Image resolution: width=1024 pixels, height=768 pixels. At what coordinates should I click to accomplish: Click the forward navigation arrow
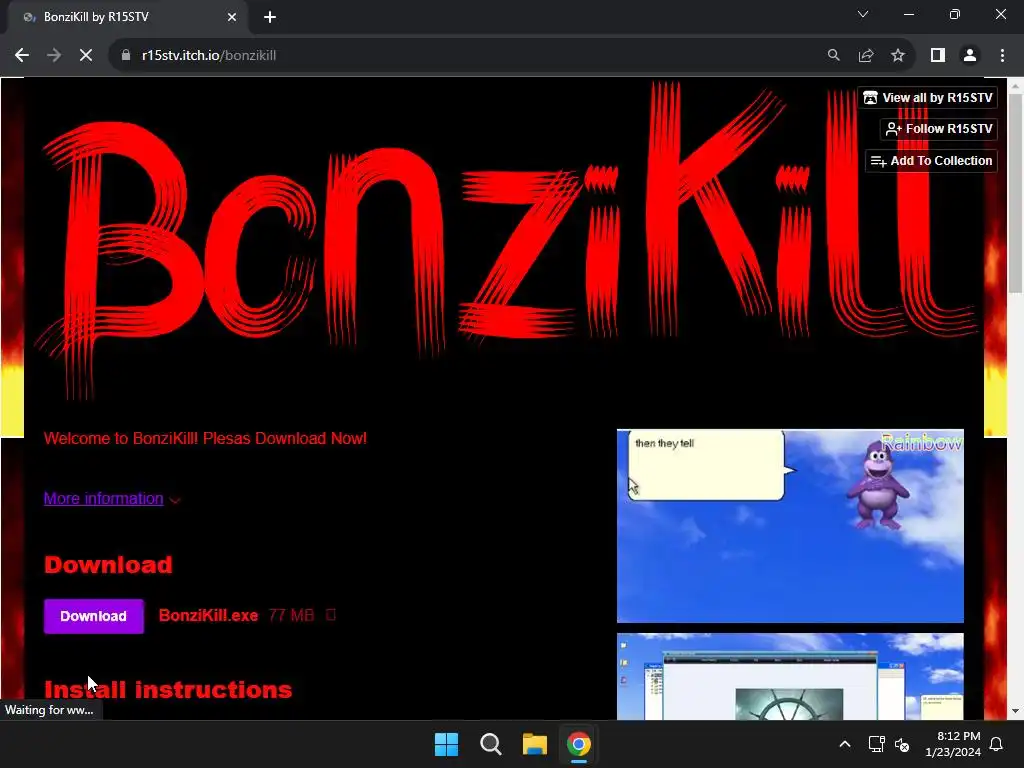tap(54, 56)
